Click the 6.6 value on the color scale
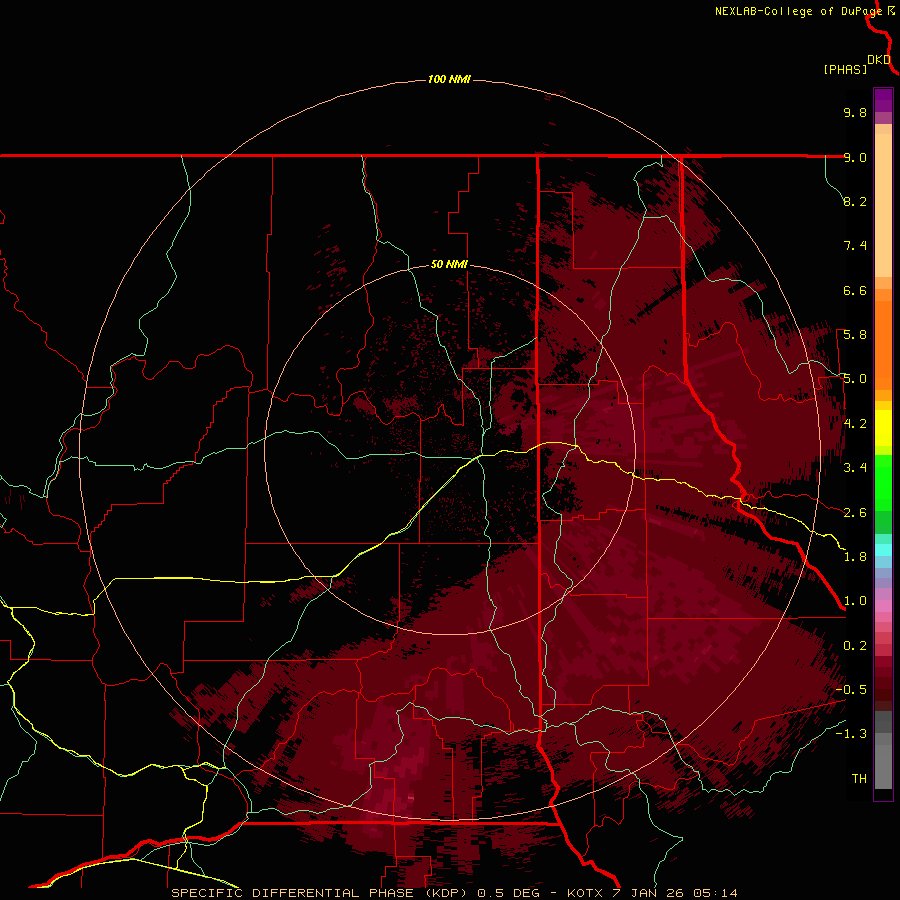Screen dimensions: 900x900 click(x=855, y=290)
